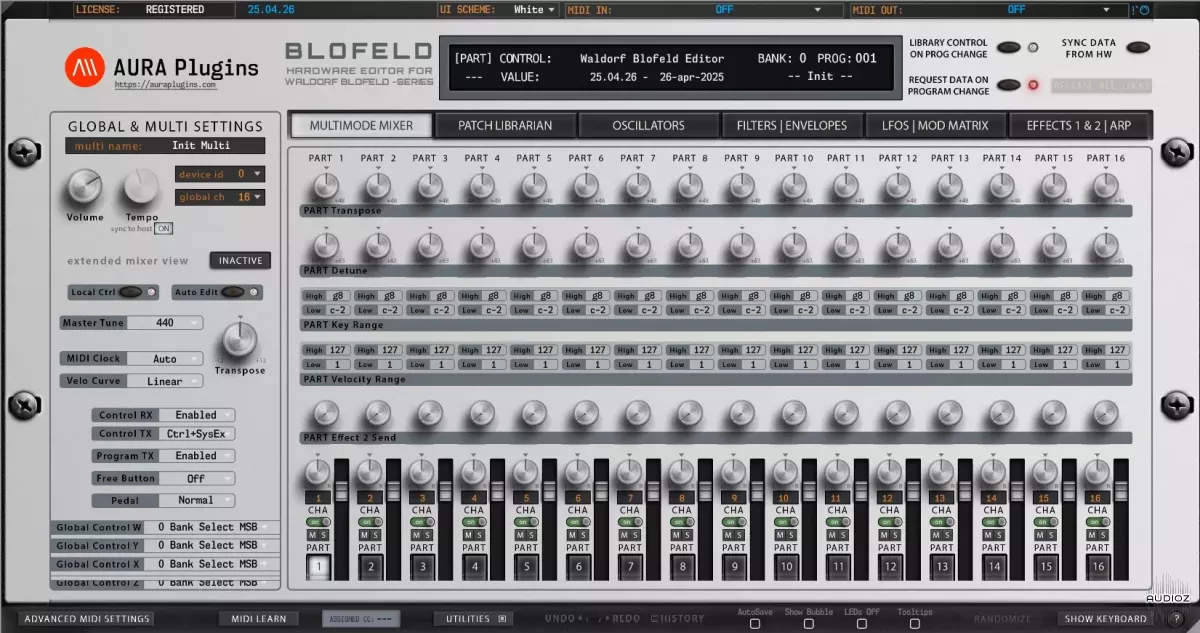The width and height of the screenshot is (1200, 633).
Task: Select PART 16 button in mixer
Action: tap(1098, 567)
